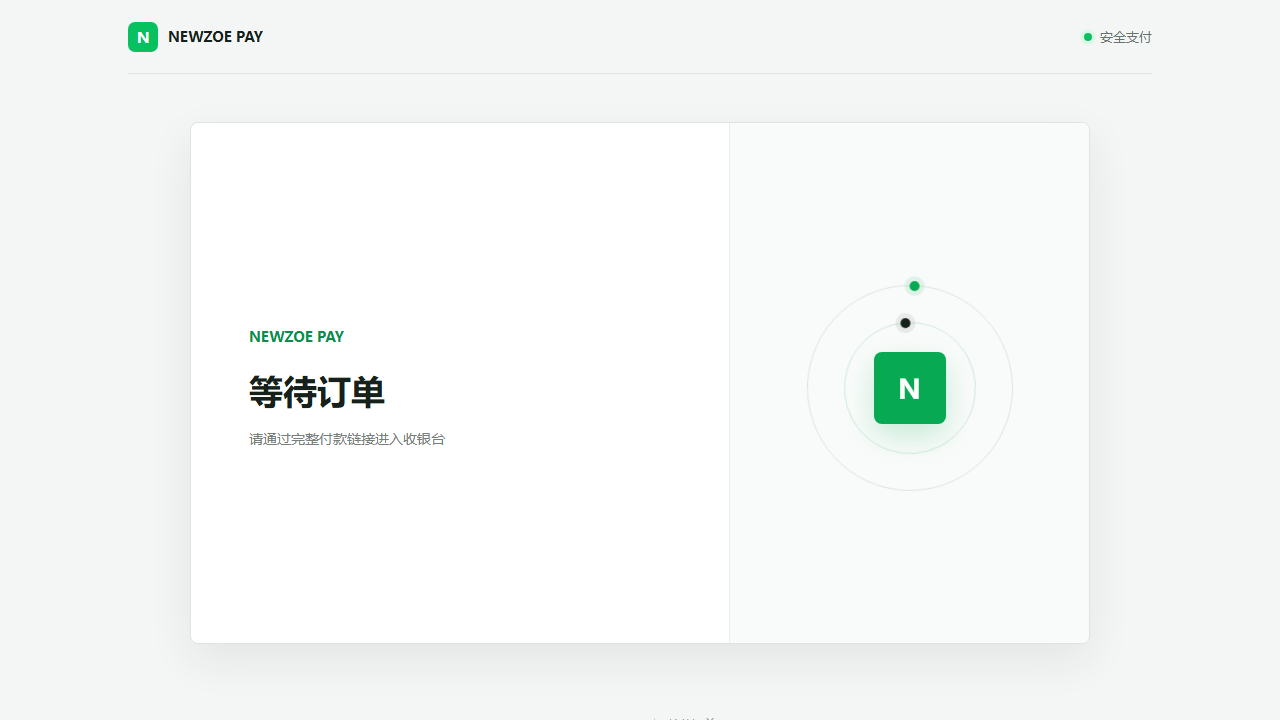Click the green N logo in header
The width and height of the screenshot is (1280, 720).
(x=143, y=37)
